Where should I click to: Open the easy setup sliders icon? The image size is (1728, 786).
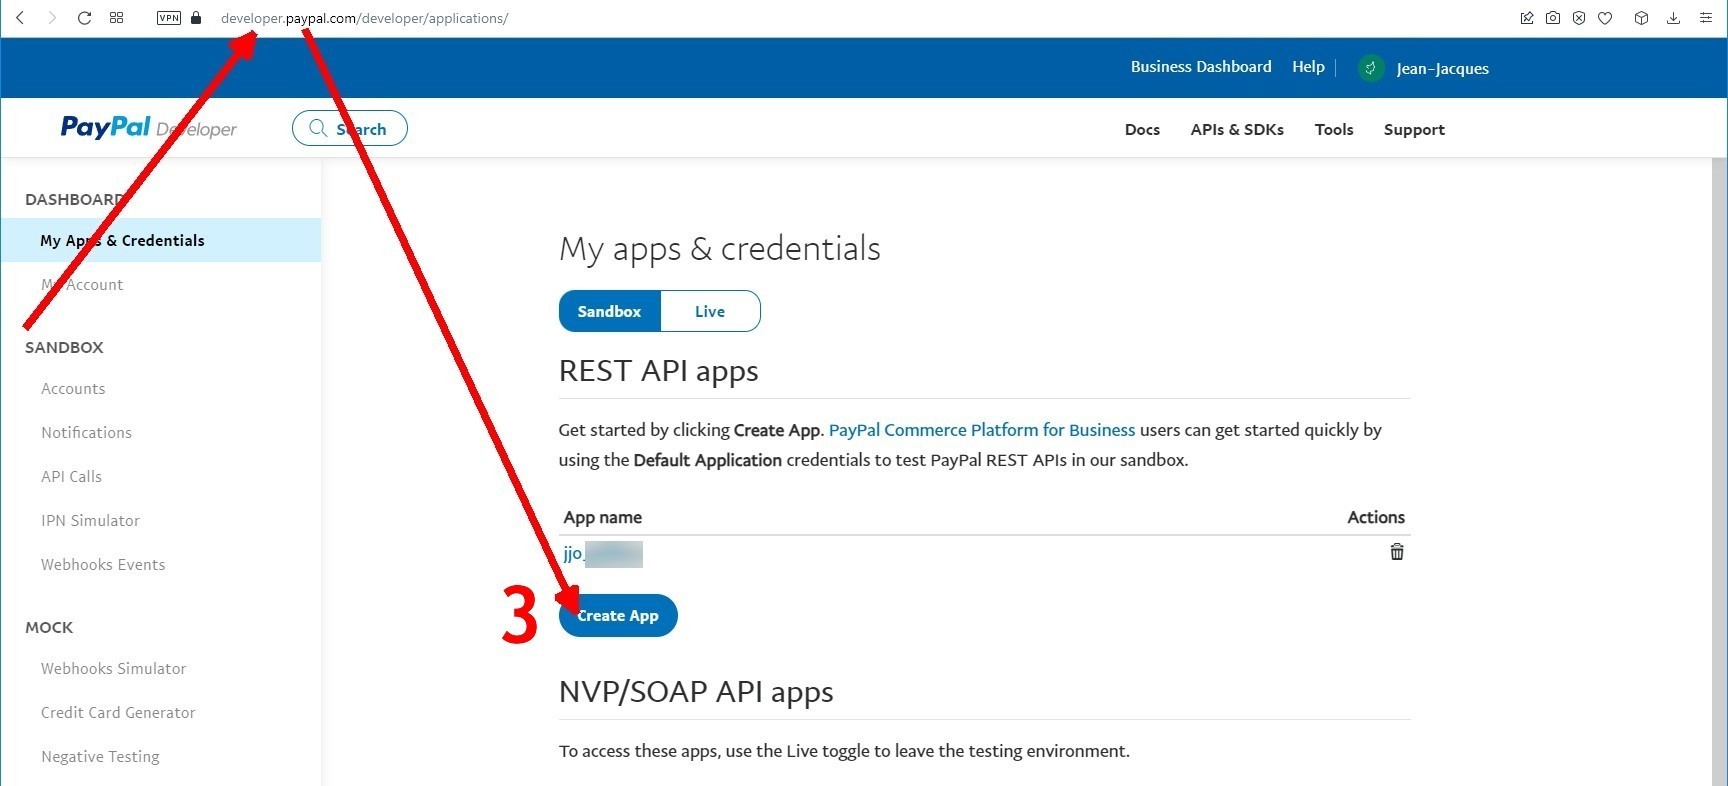(1706, 18)
